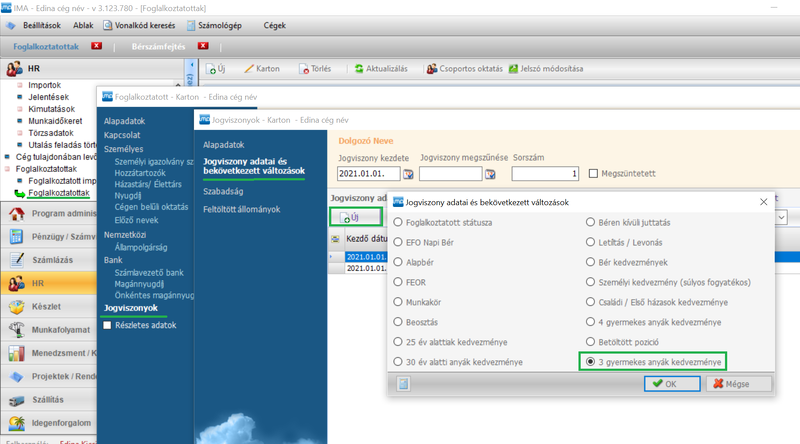Click the Aktualizálás refresh icon
The height and width of the screenshot is (444, 800).
point(360,69)
